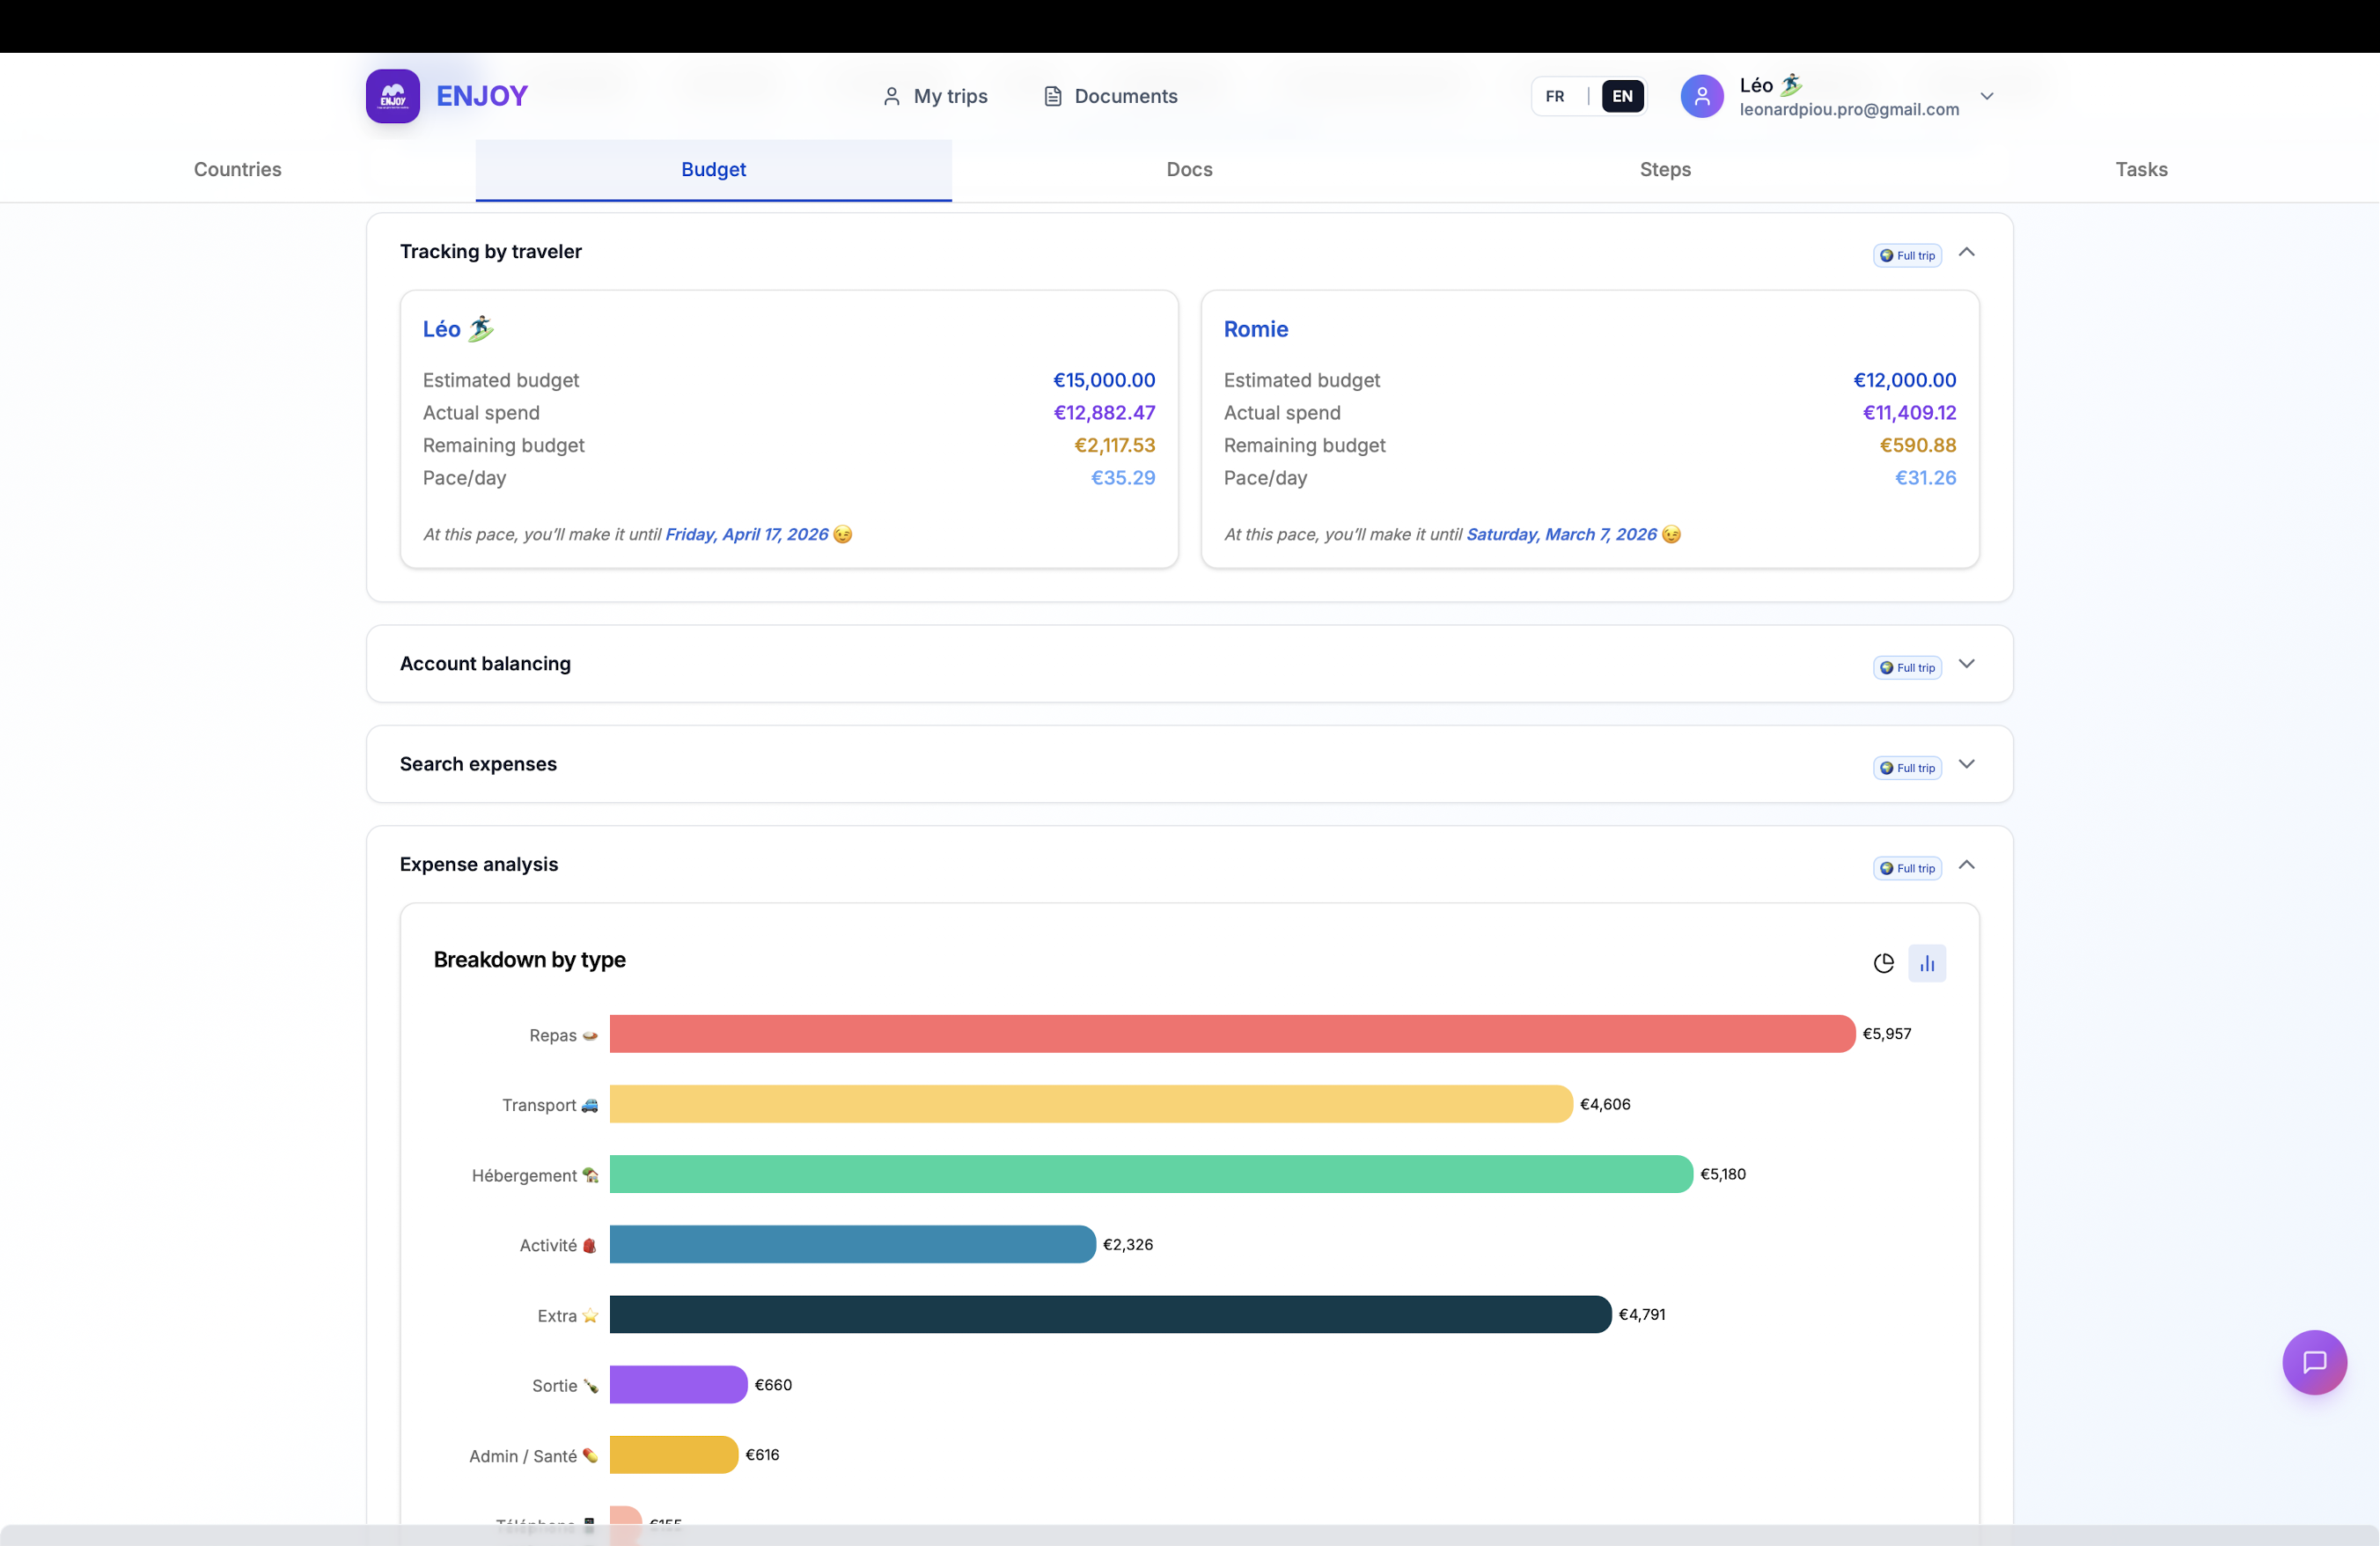
Task: Switch to pie chart view
Action: coord(1883,963)
